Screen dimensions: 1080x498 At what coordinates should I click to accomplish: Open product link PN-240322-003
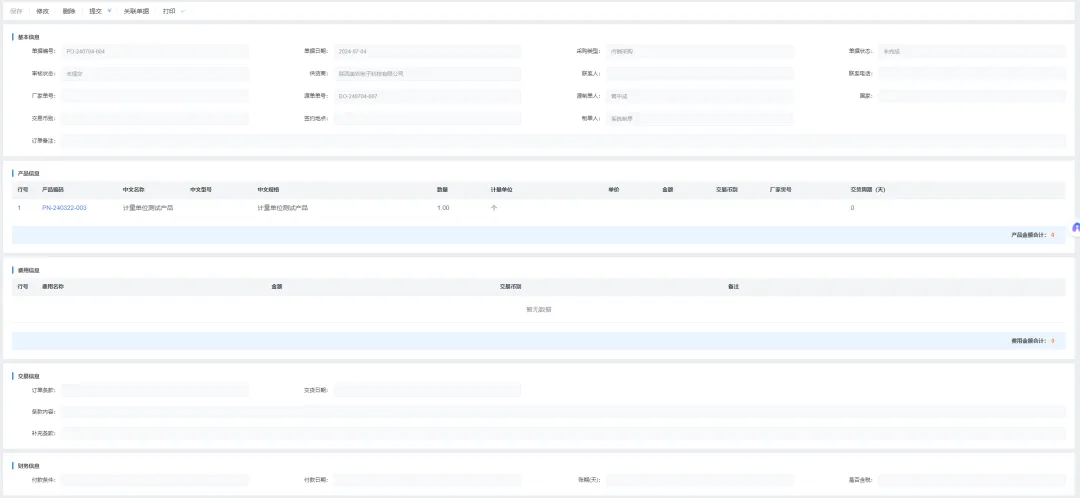click(64, 207)
